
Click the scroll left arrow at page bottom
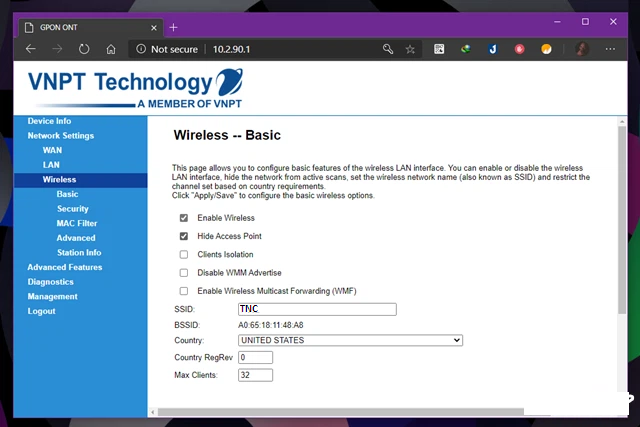click(x=153, y=412)
